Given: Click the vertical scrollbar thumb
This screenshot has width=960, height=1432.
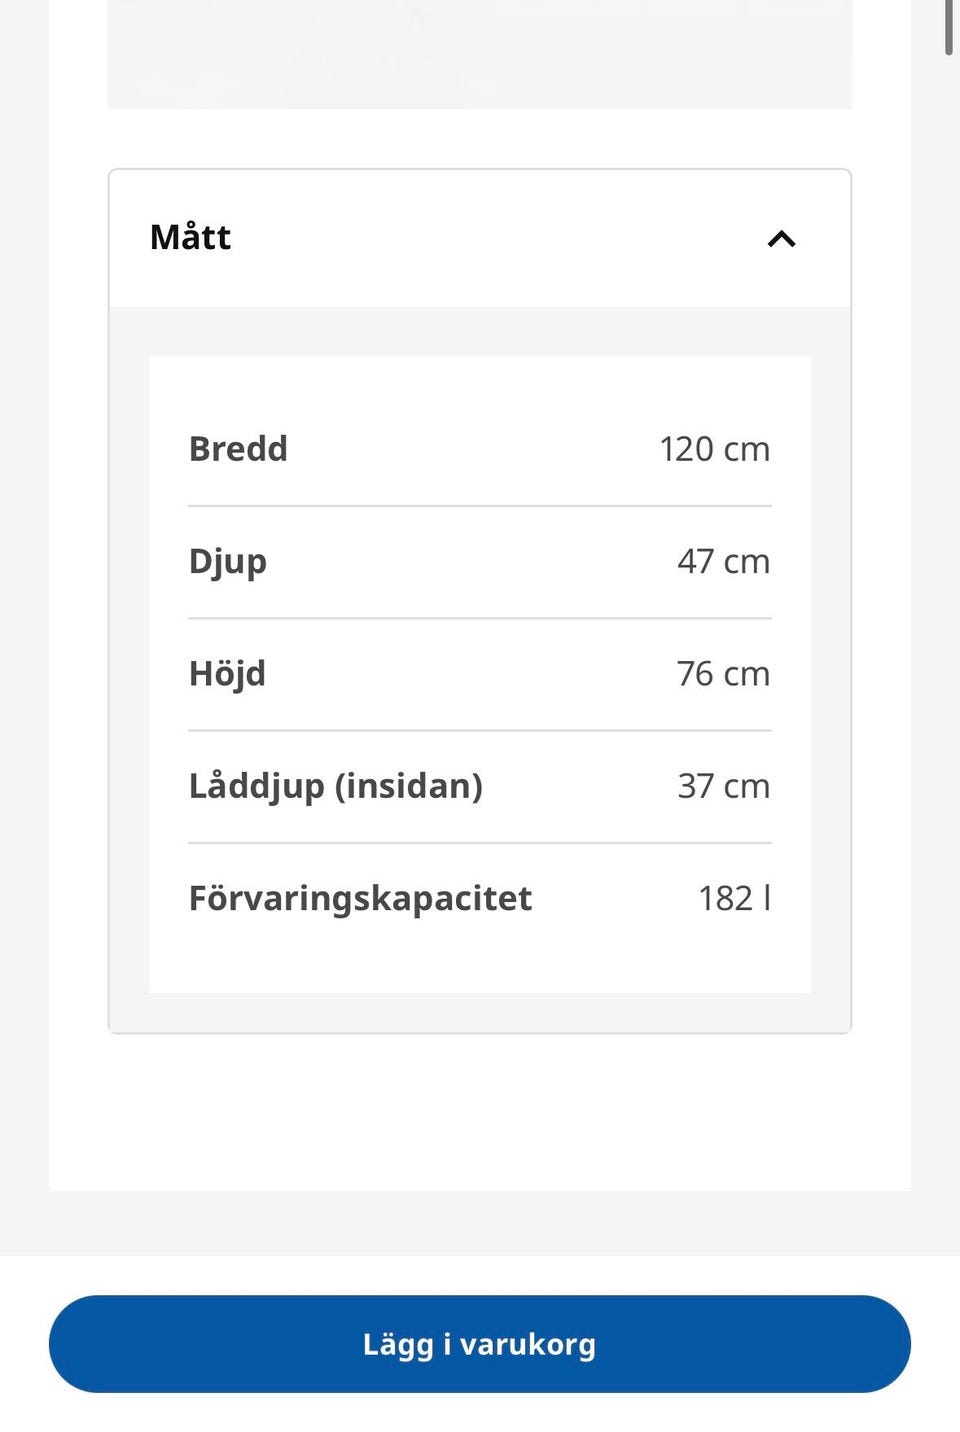Looking at the screenshot, I should 948,27.
